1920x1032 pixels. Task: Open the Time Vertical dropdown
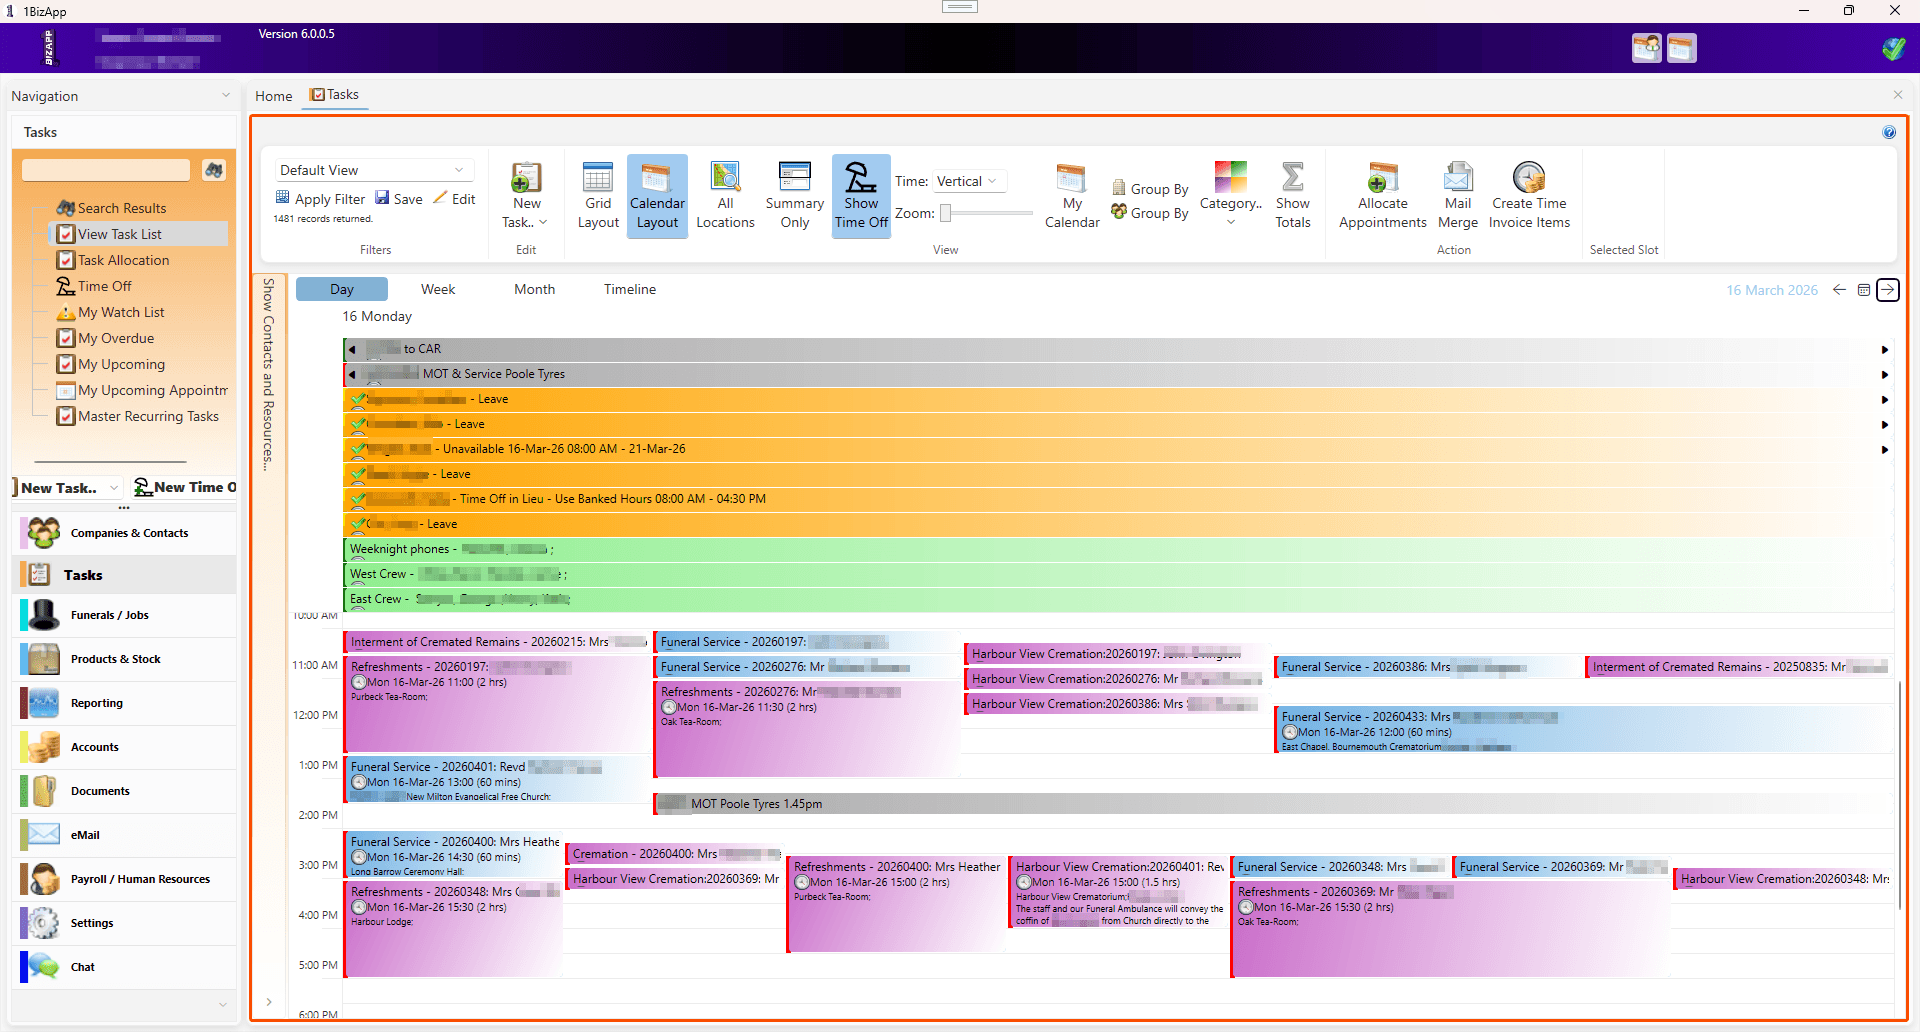coord(968,181)
